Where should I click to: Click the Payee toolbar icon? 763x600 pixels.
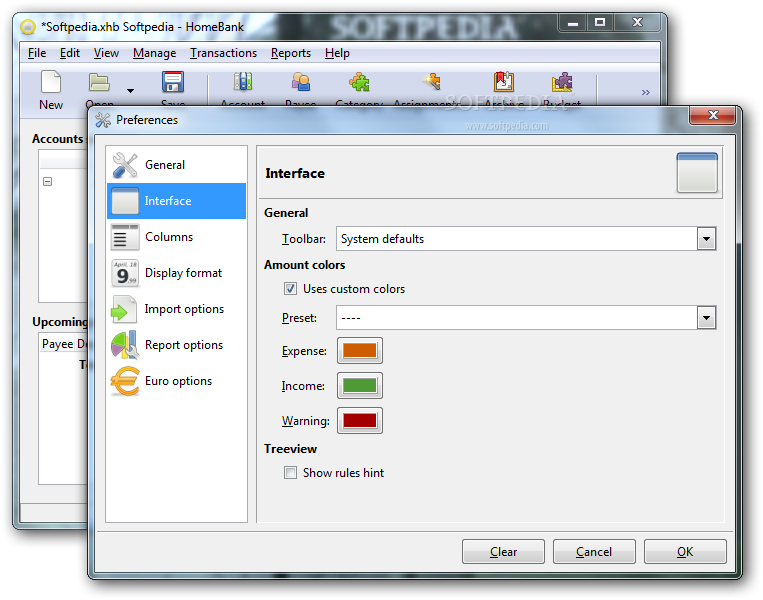301,82
